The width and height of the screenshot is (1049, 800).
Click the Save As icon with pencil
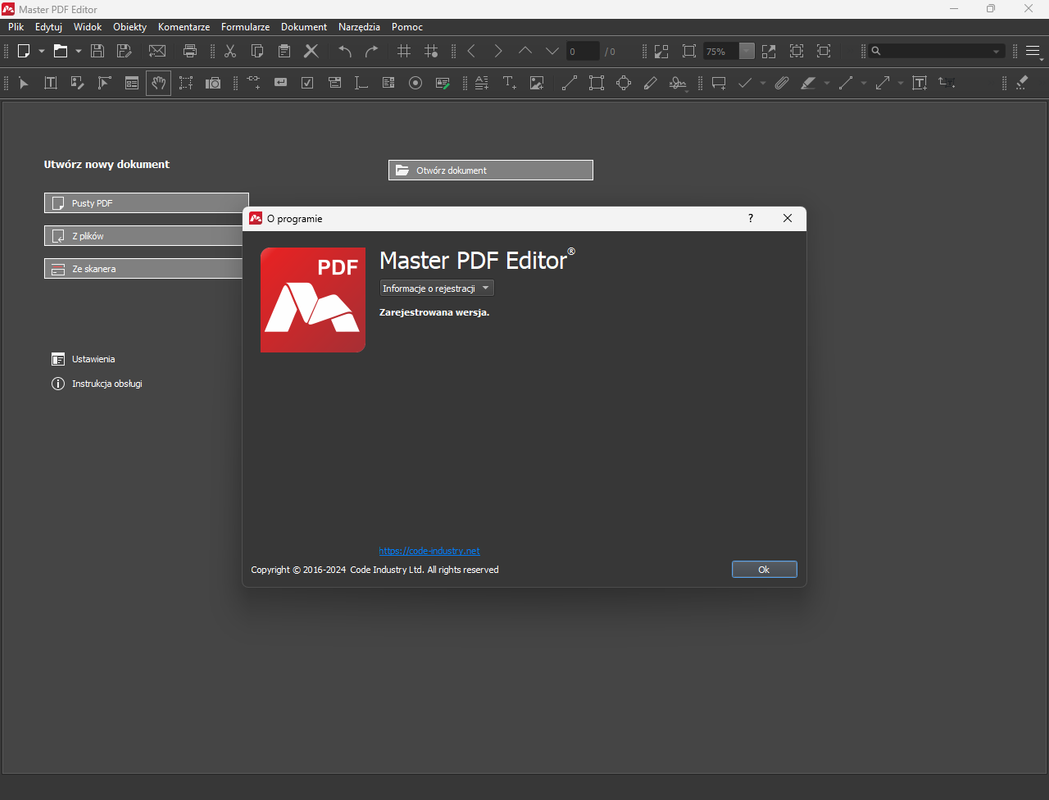[124, 51]
